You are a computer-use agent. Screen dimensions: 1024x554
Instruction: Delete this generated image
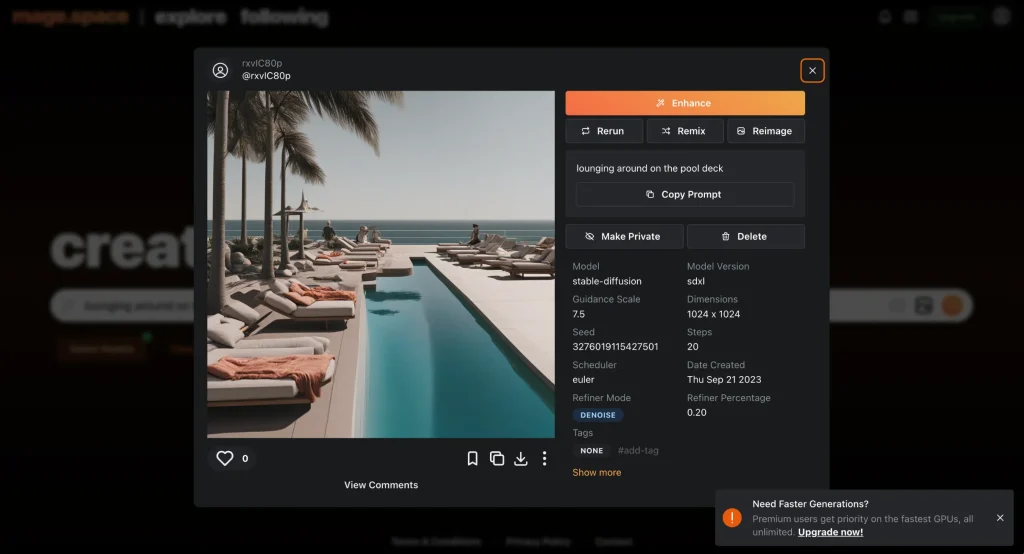coord(745,236)
